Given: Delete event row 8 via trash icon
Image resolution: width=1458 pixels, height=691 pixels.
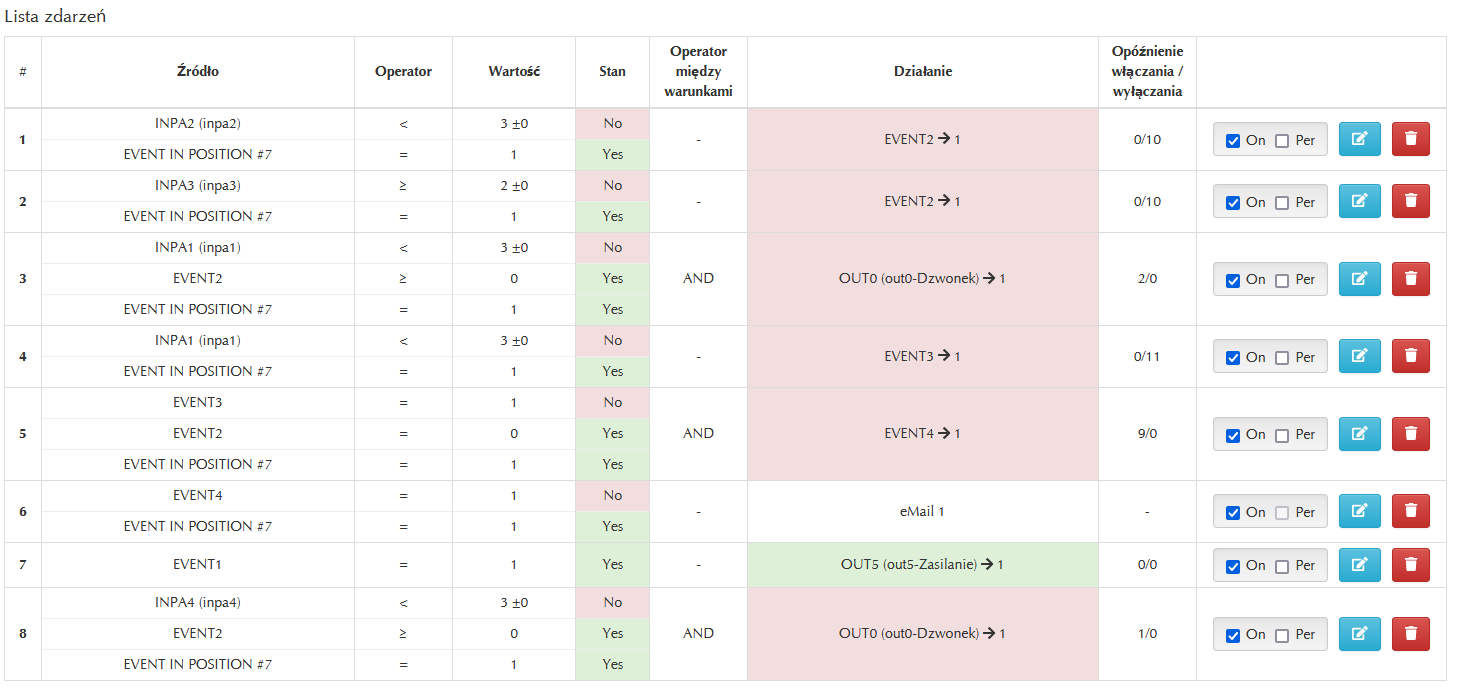Looking at the screenshot, I should point(1410,634).
